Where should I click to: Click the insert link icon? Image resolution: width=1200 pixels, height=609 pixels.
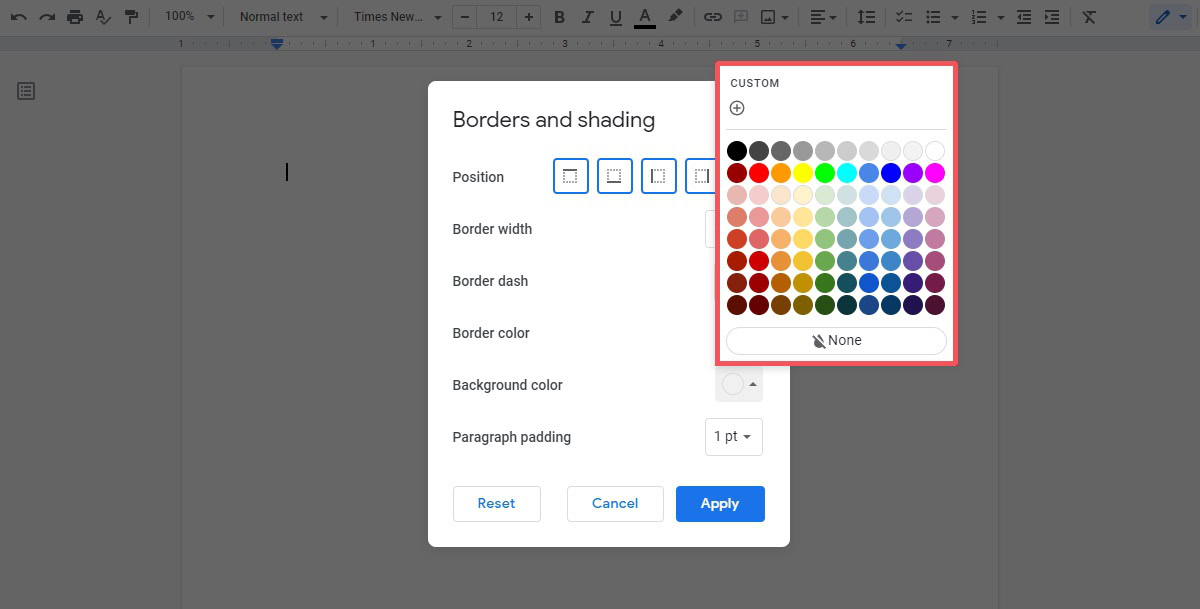click(x=712, y=17)
